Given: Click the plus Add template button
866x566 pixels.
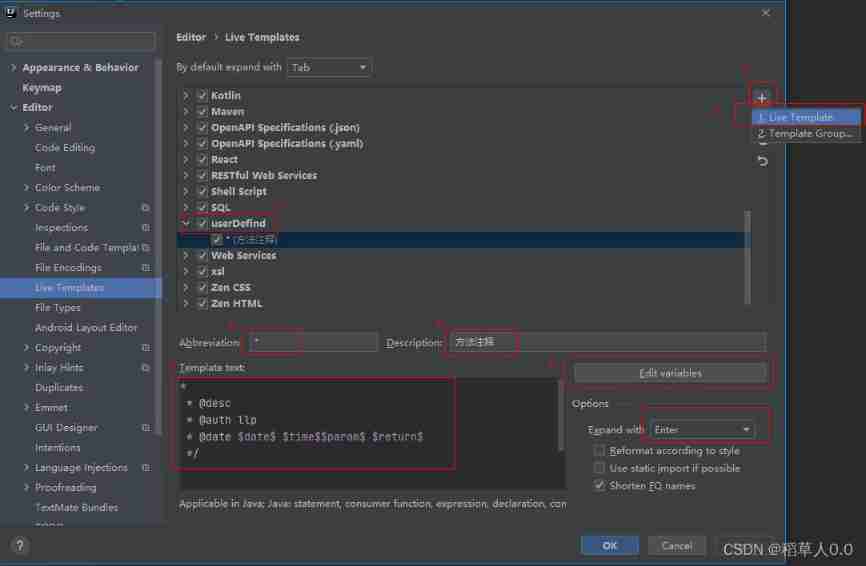Looking at the screenshot, I should 762,98.
